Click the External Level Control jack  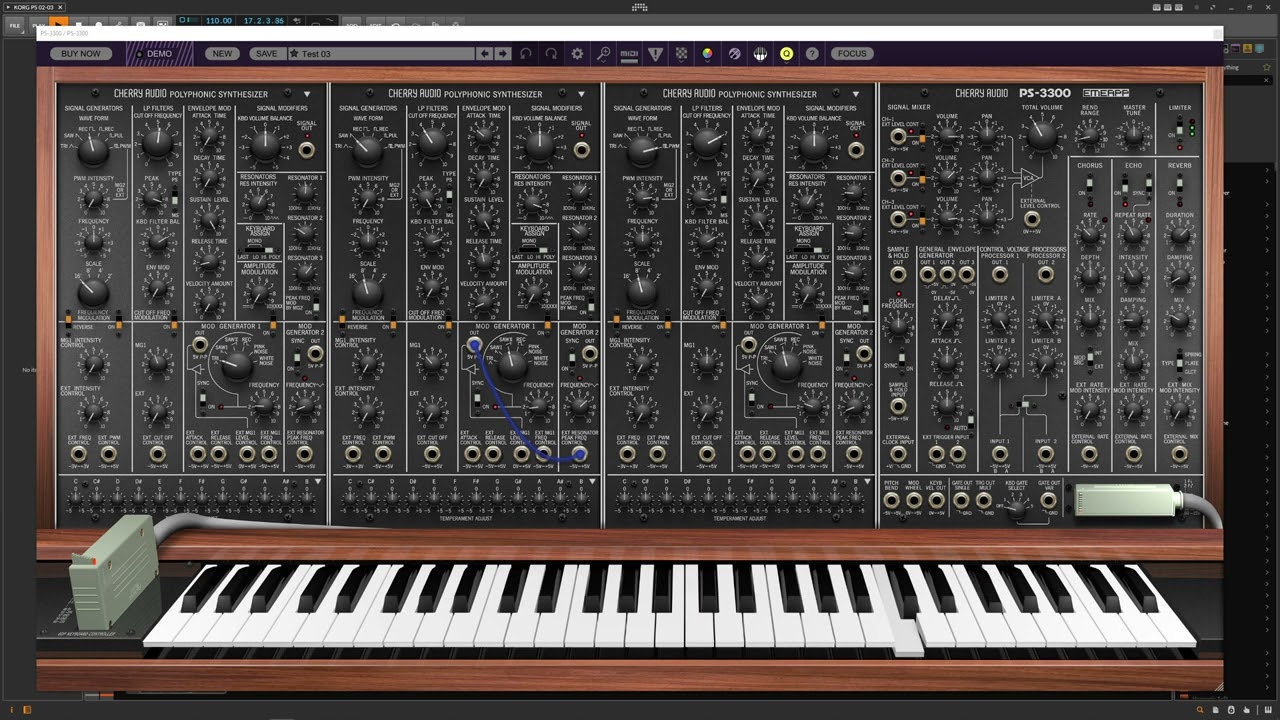pos(1031,219)
